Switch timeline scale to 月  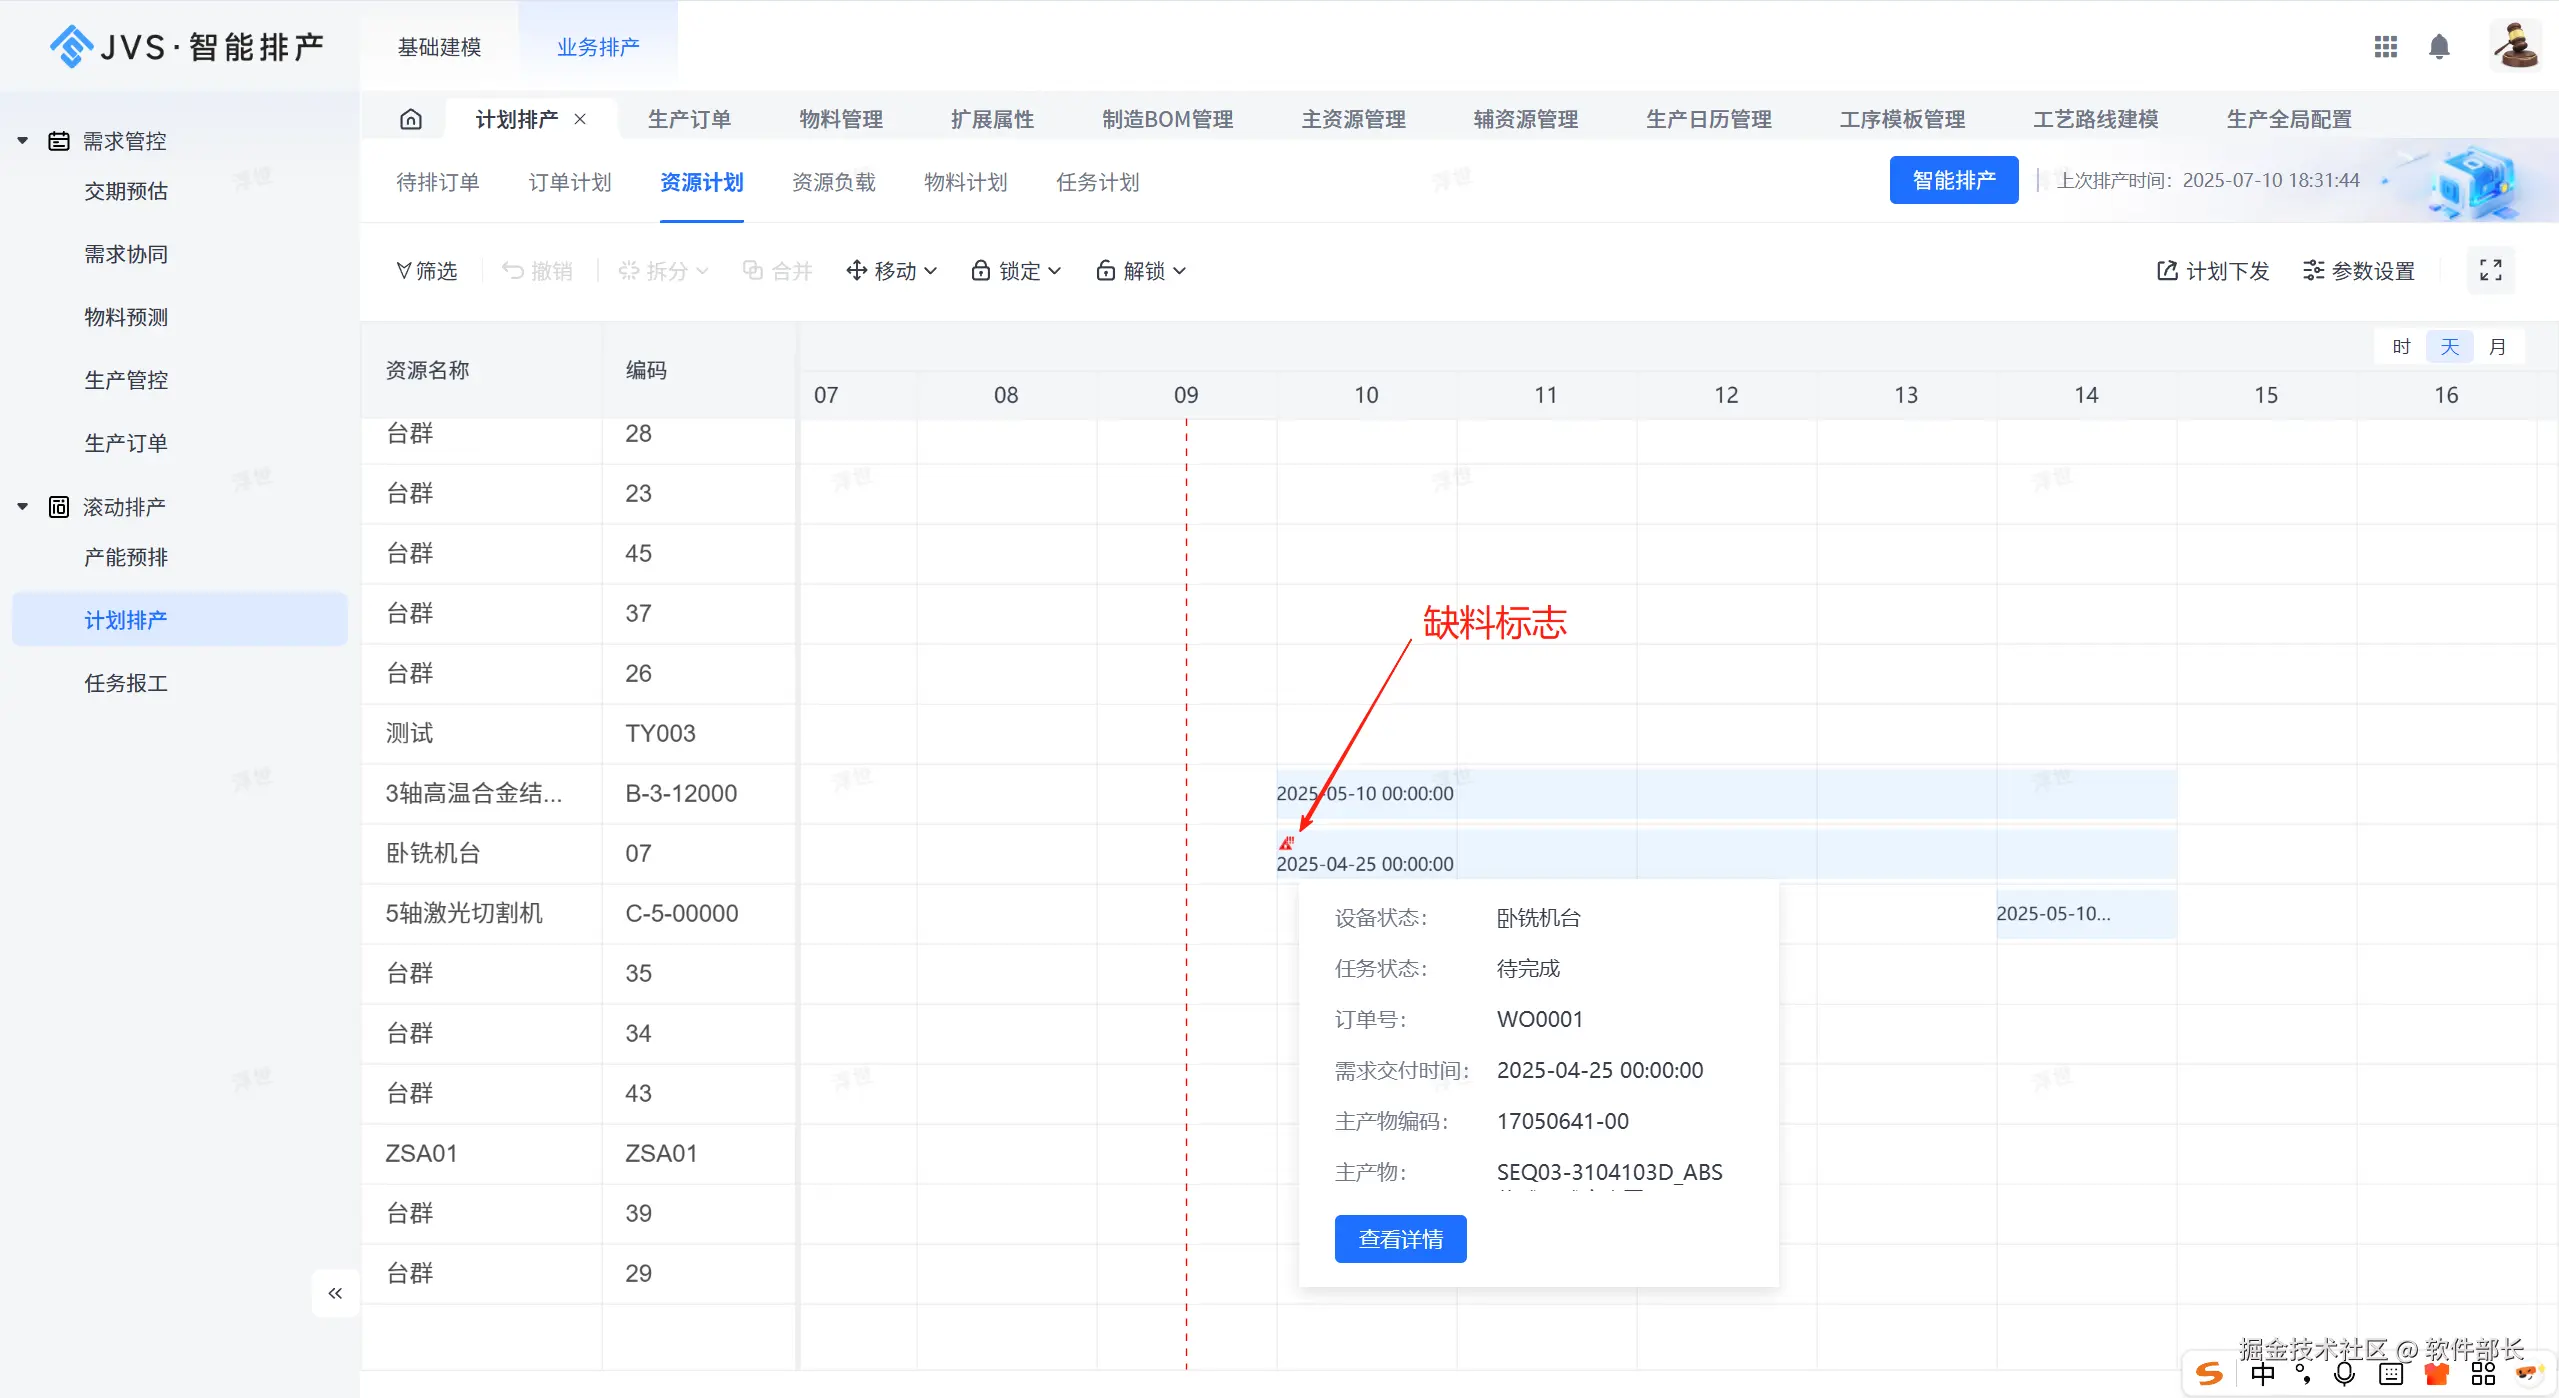pos(2497,347)
